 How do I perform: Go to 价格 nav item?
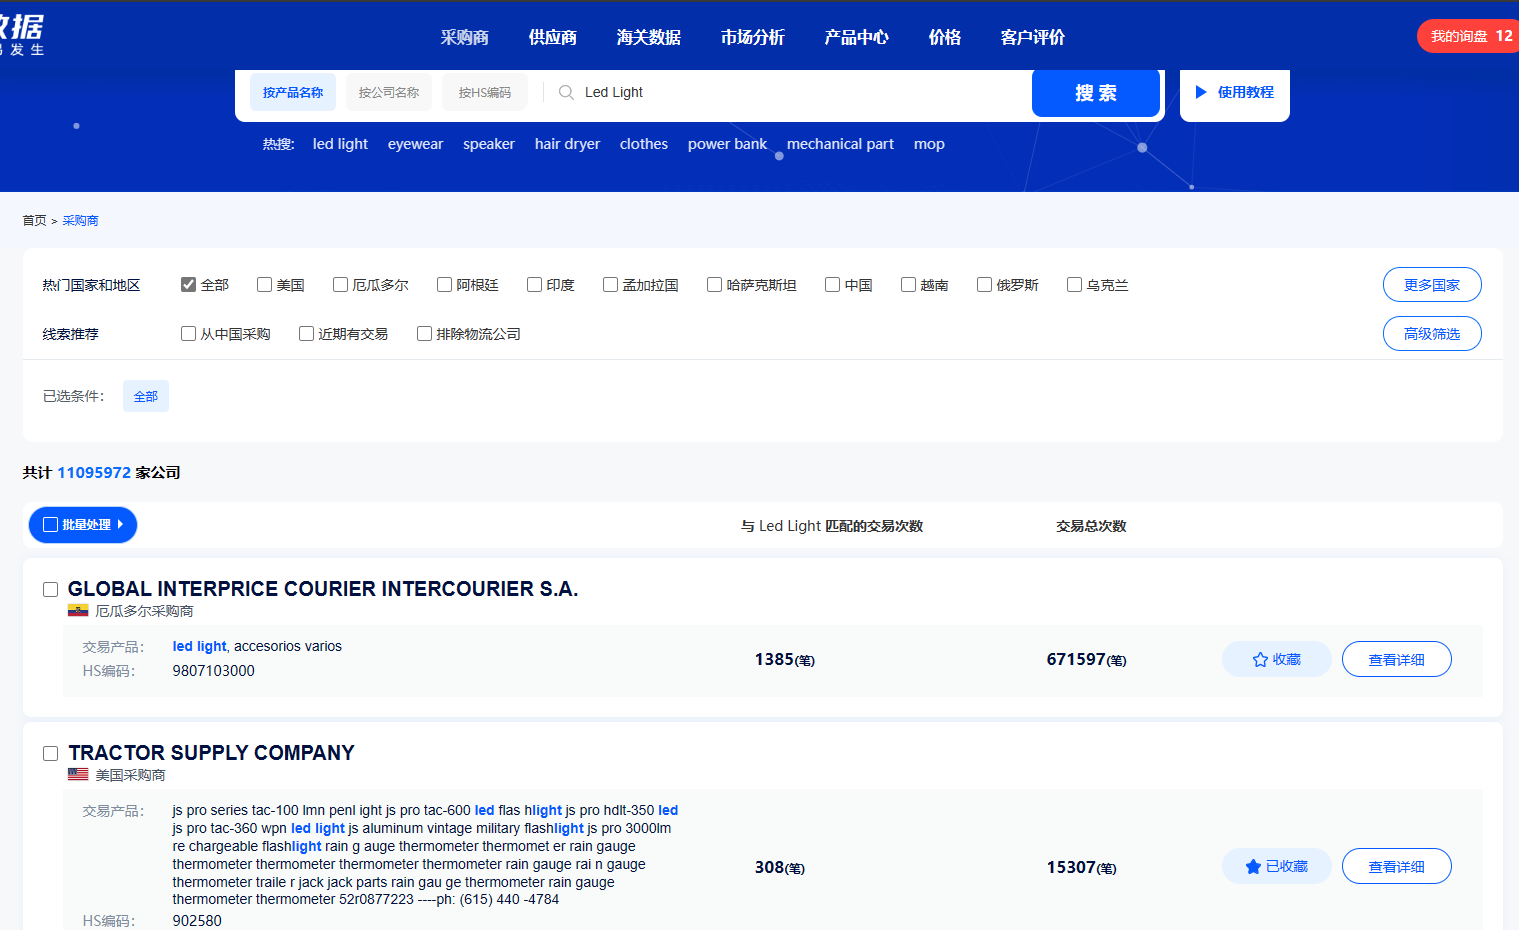(945, 37)
